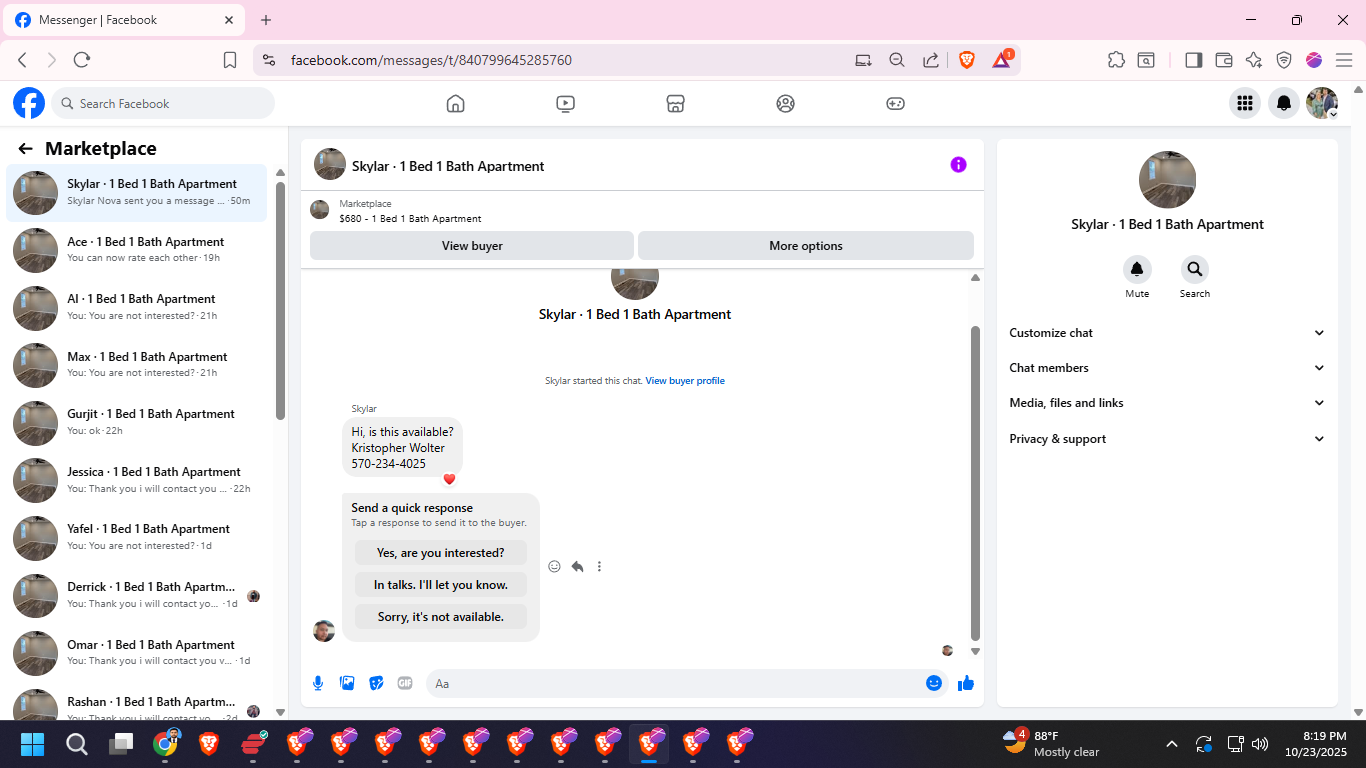Open Omar 1 Bed 1 Bath Apartment chat
Image resolution: width=1366 pixels, height=768 pixels.
pos(137,653)
